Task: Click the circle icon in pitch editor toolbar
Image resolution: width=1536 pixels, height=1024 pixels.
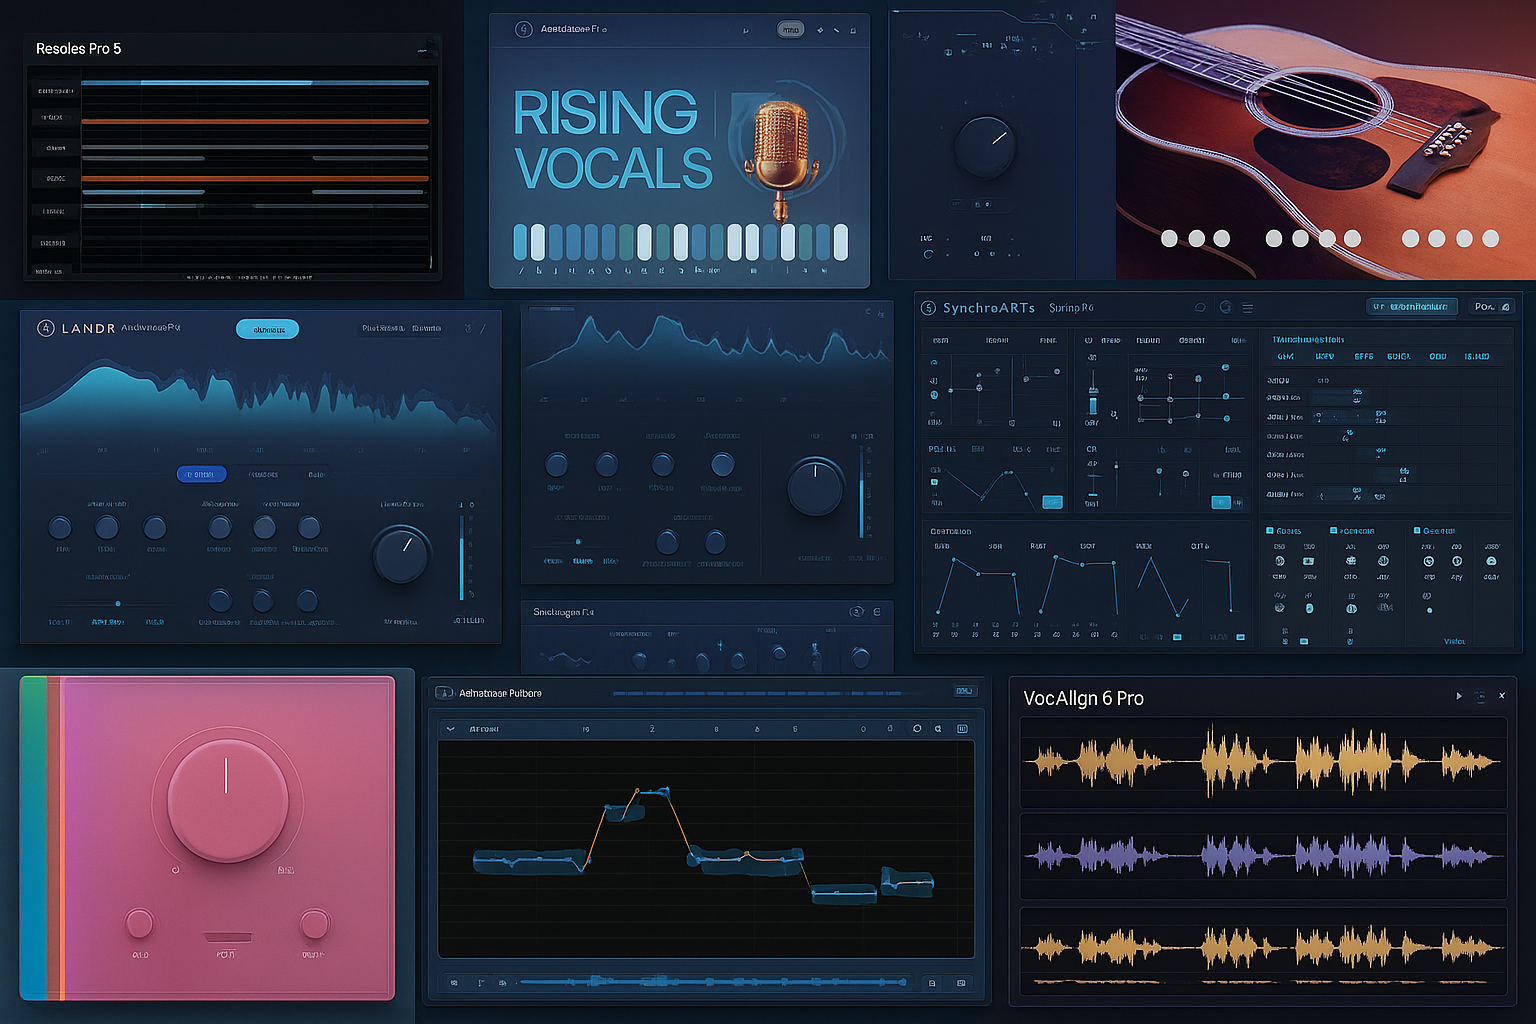Action: point(917,729)
